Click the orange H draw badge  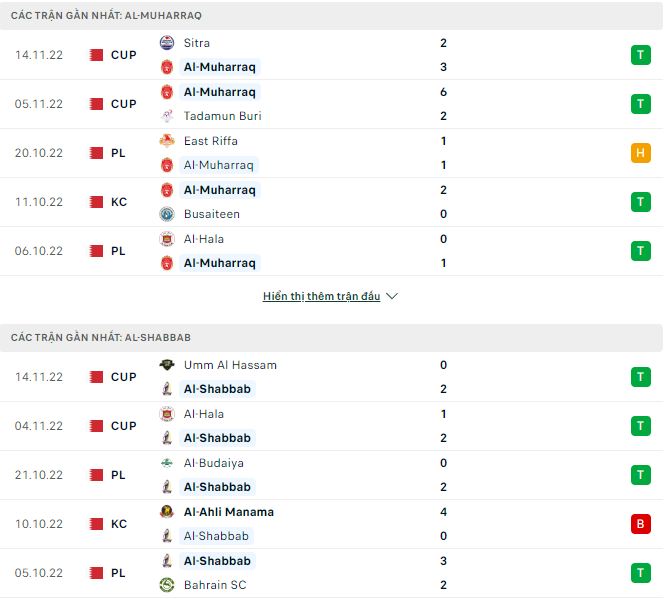pyautogui.click(x=642, y=153)
